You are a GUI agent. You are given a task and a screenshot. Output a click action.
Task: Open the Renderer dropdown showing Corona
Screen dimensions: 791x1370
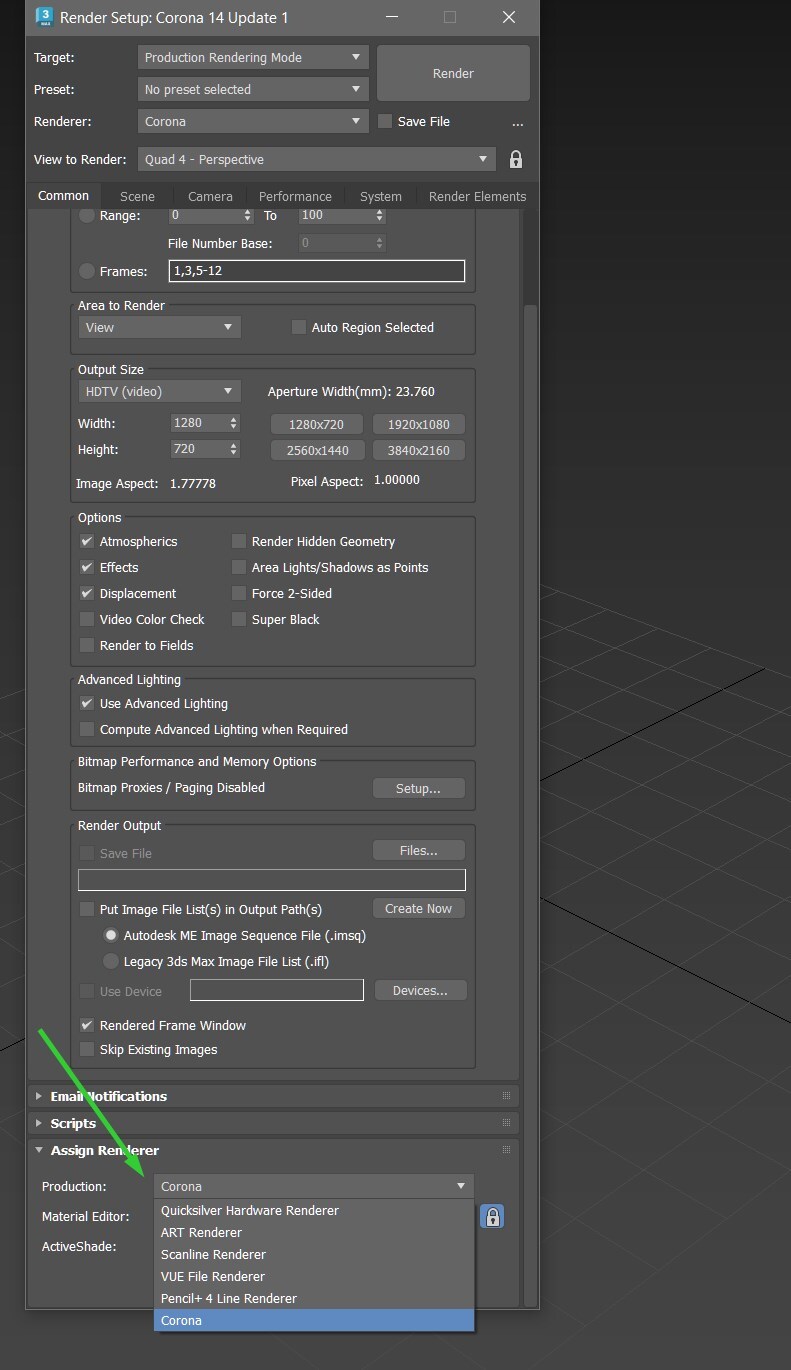tap(253, 121)
